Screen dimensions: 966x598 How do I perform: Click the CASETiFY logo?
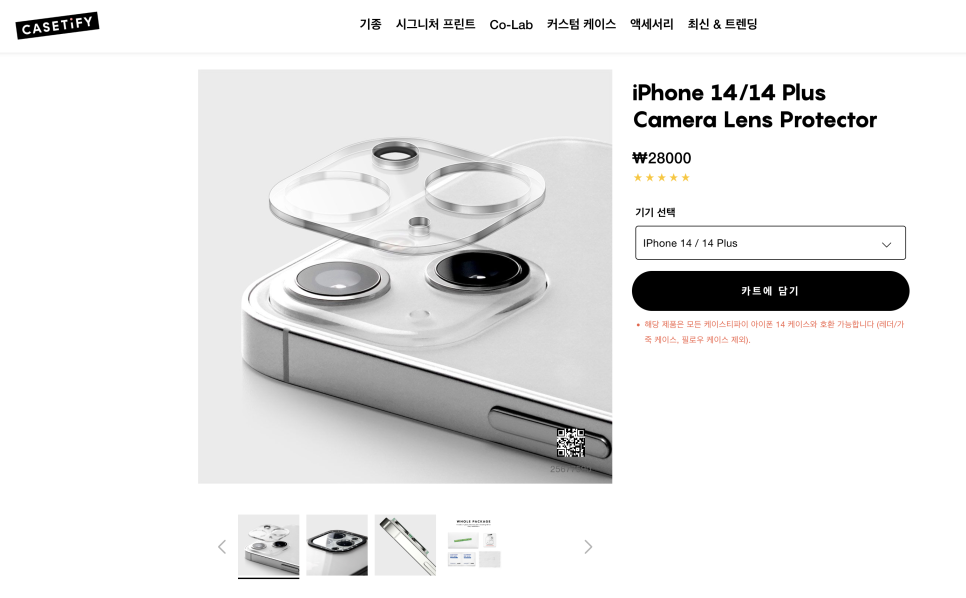[57, 25]
